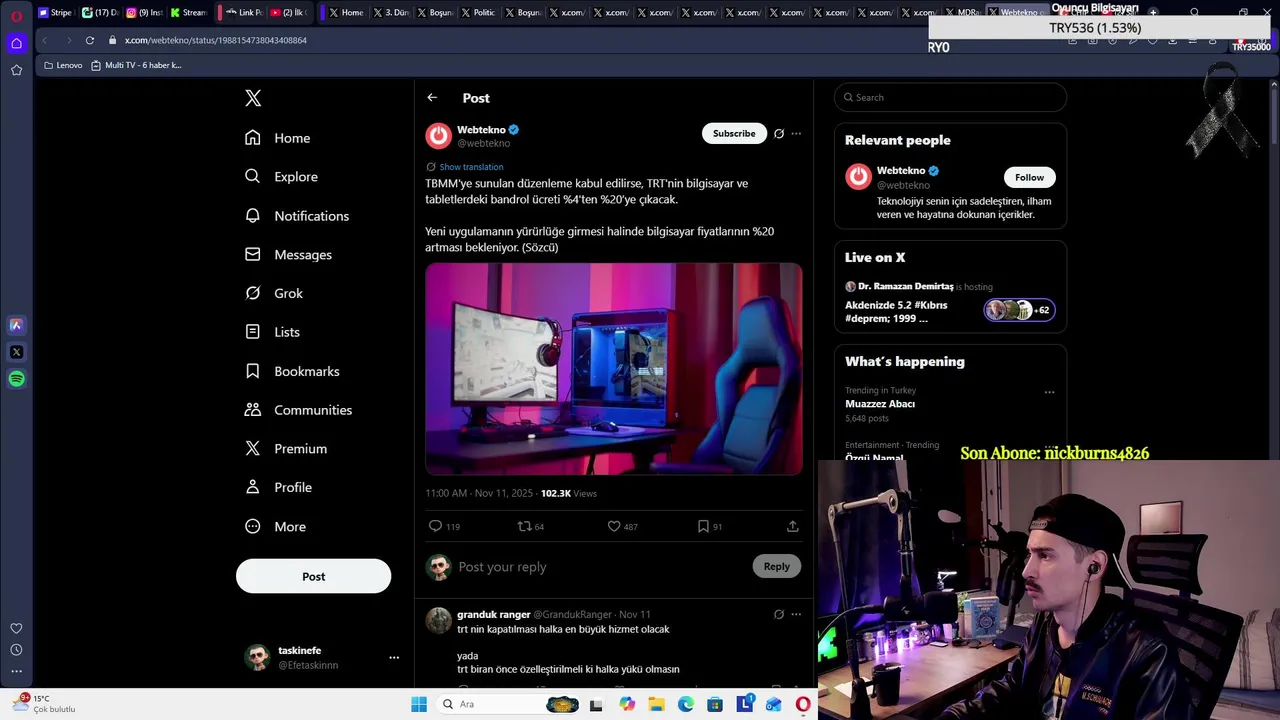Open Spotify in Opera sidebar
This screenshot has height=720, width=1280.
click(x=16, y=379)
